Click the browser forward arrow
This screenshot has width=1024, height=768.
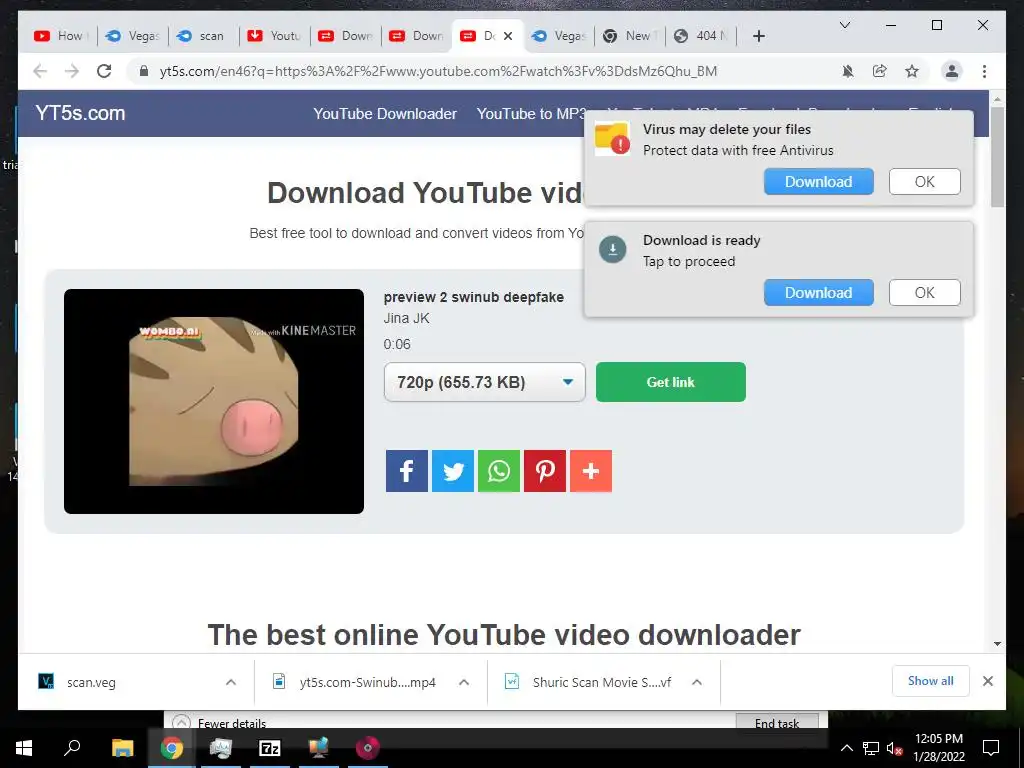72,71
